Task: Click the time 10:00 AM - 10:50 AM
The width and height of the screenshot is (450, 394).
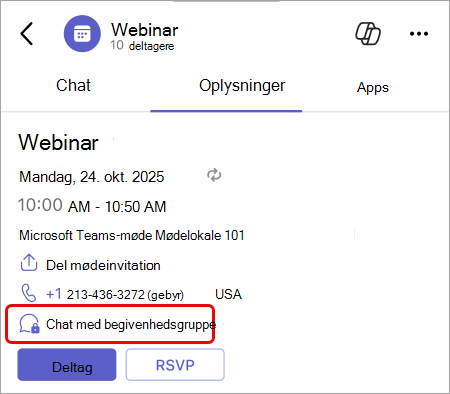Action: click(x=92, y=206)
